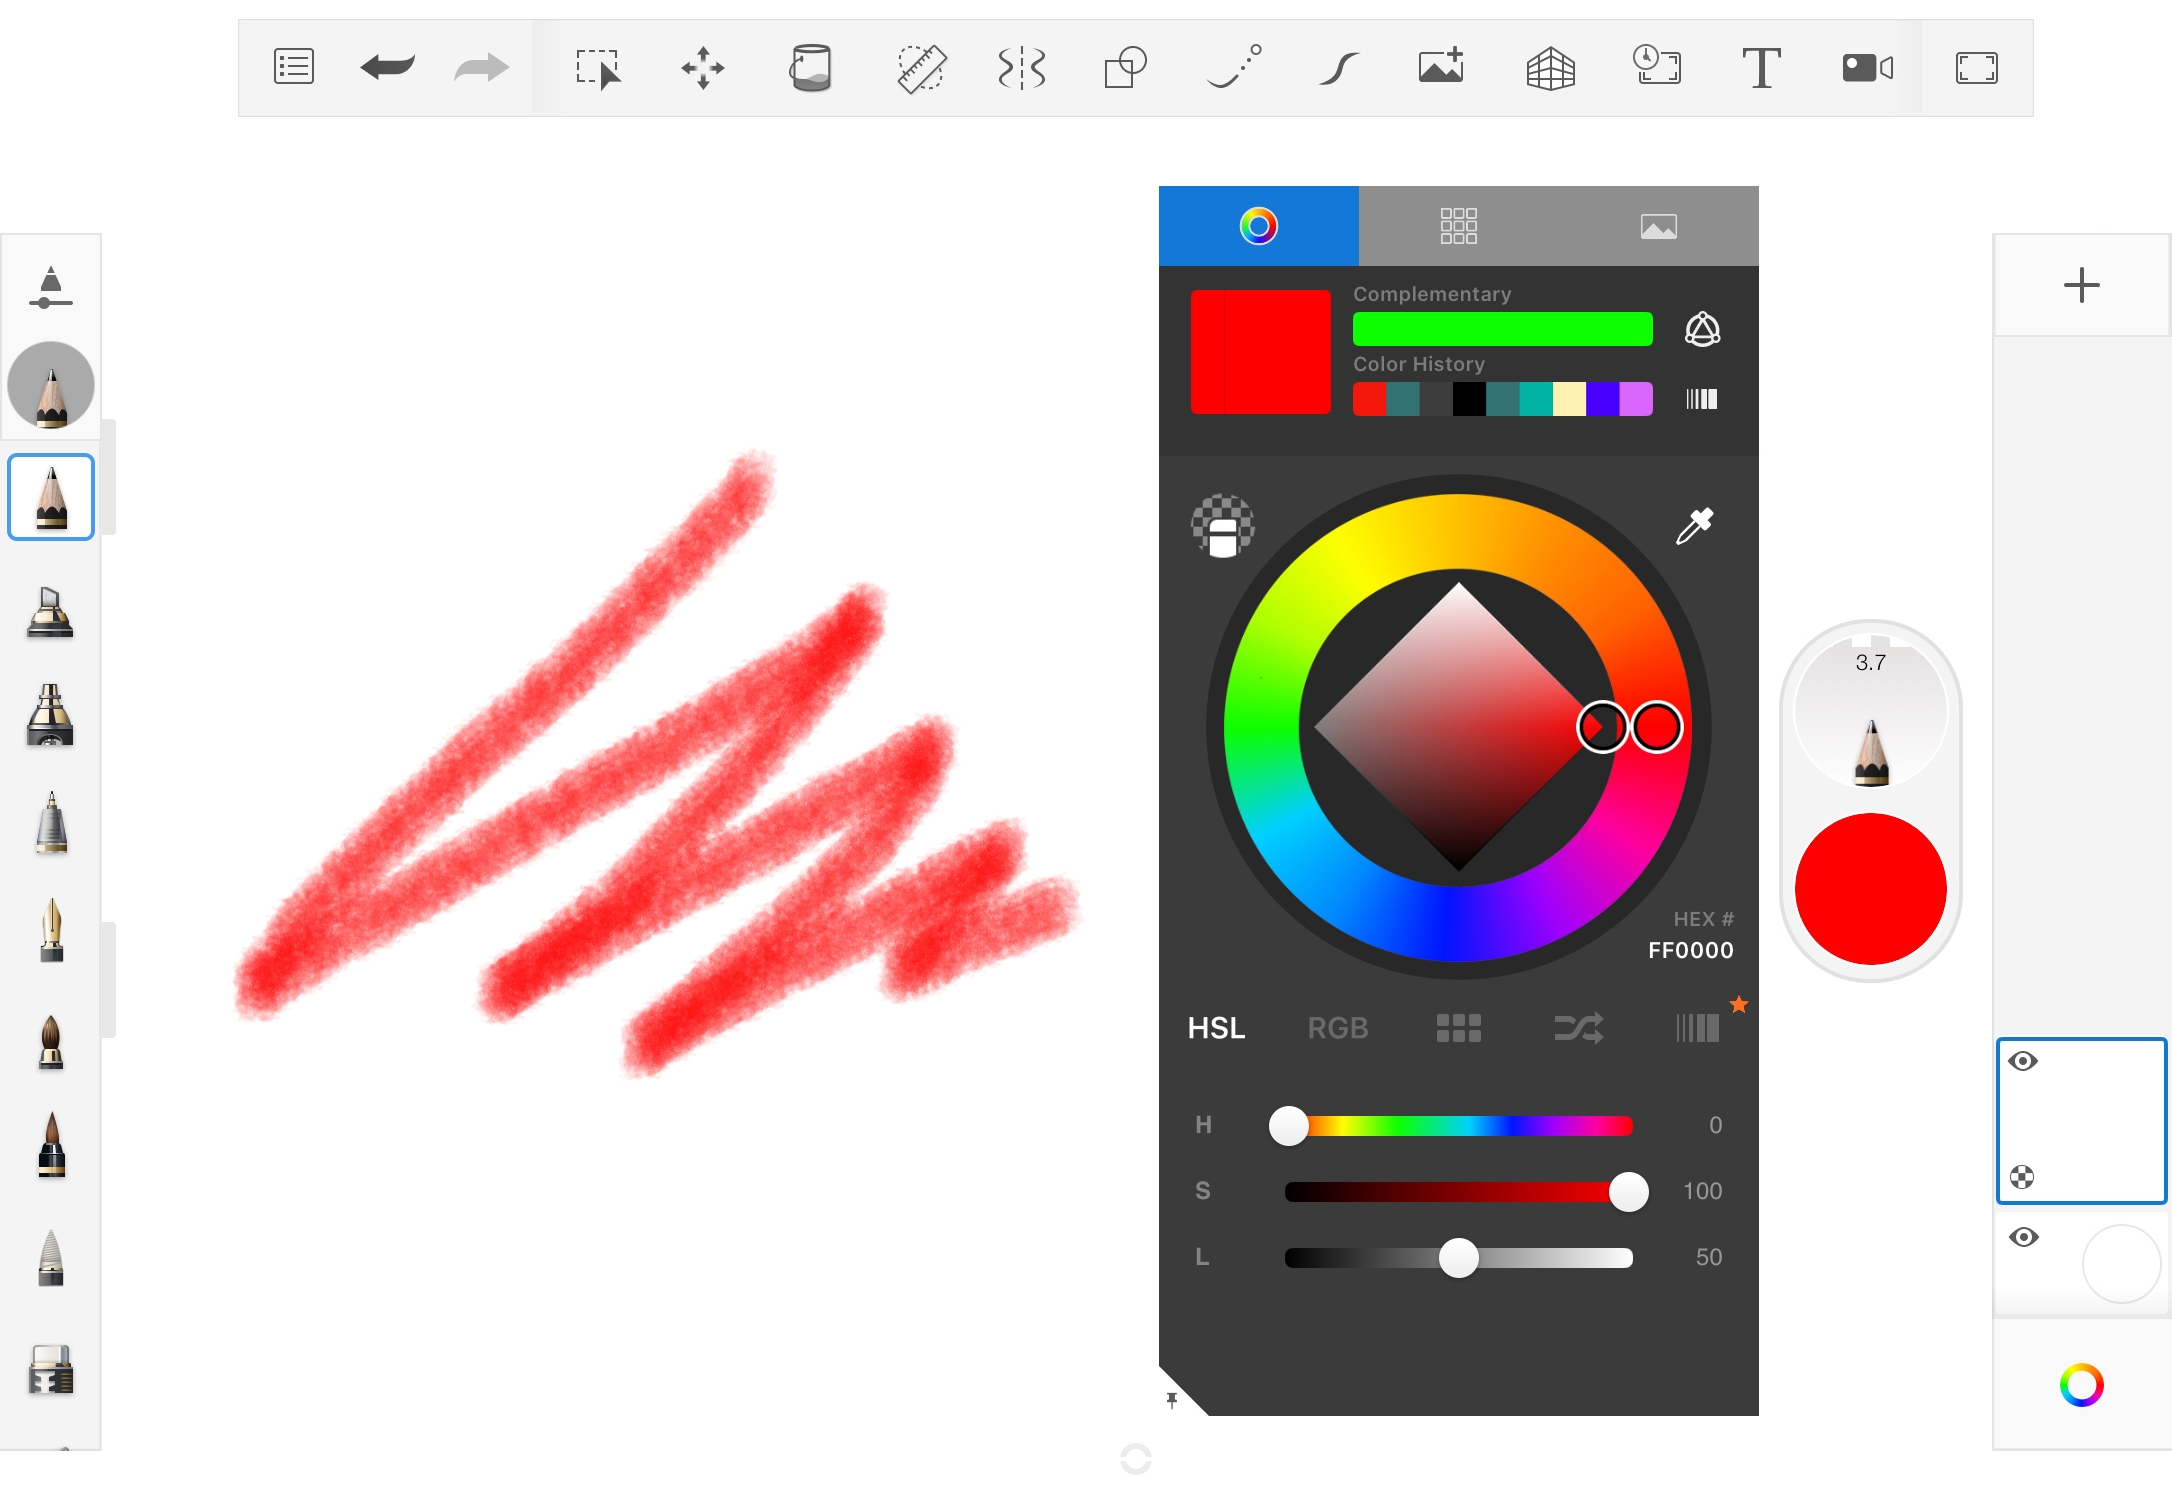Expand the color history gradient options

pos(1701,399)
